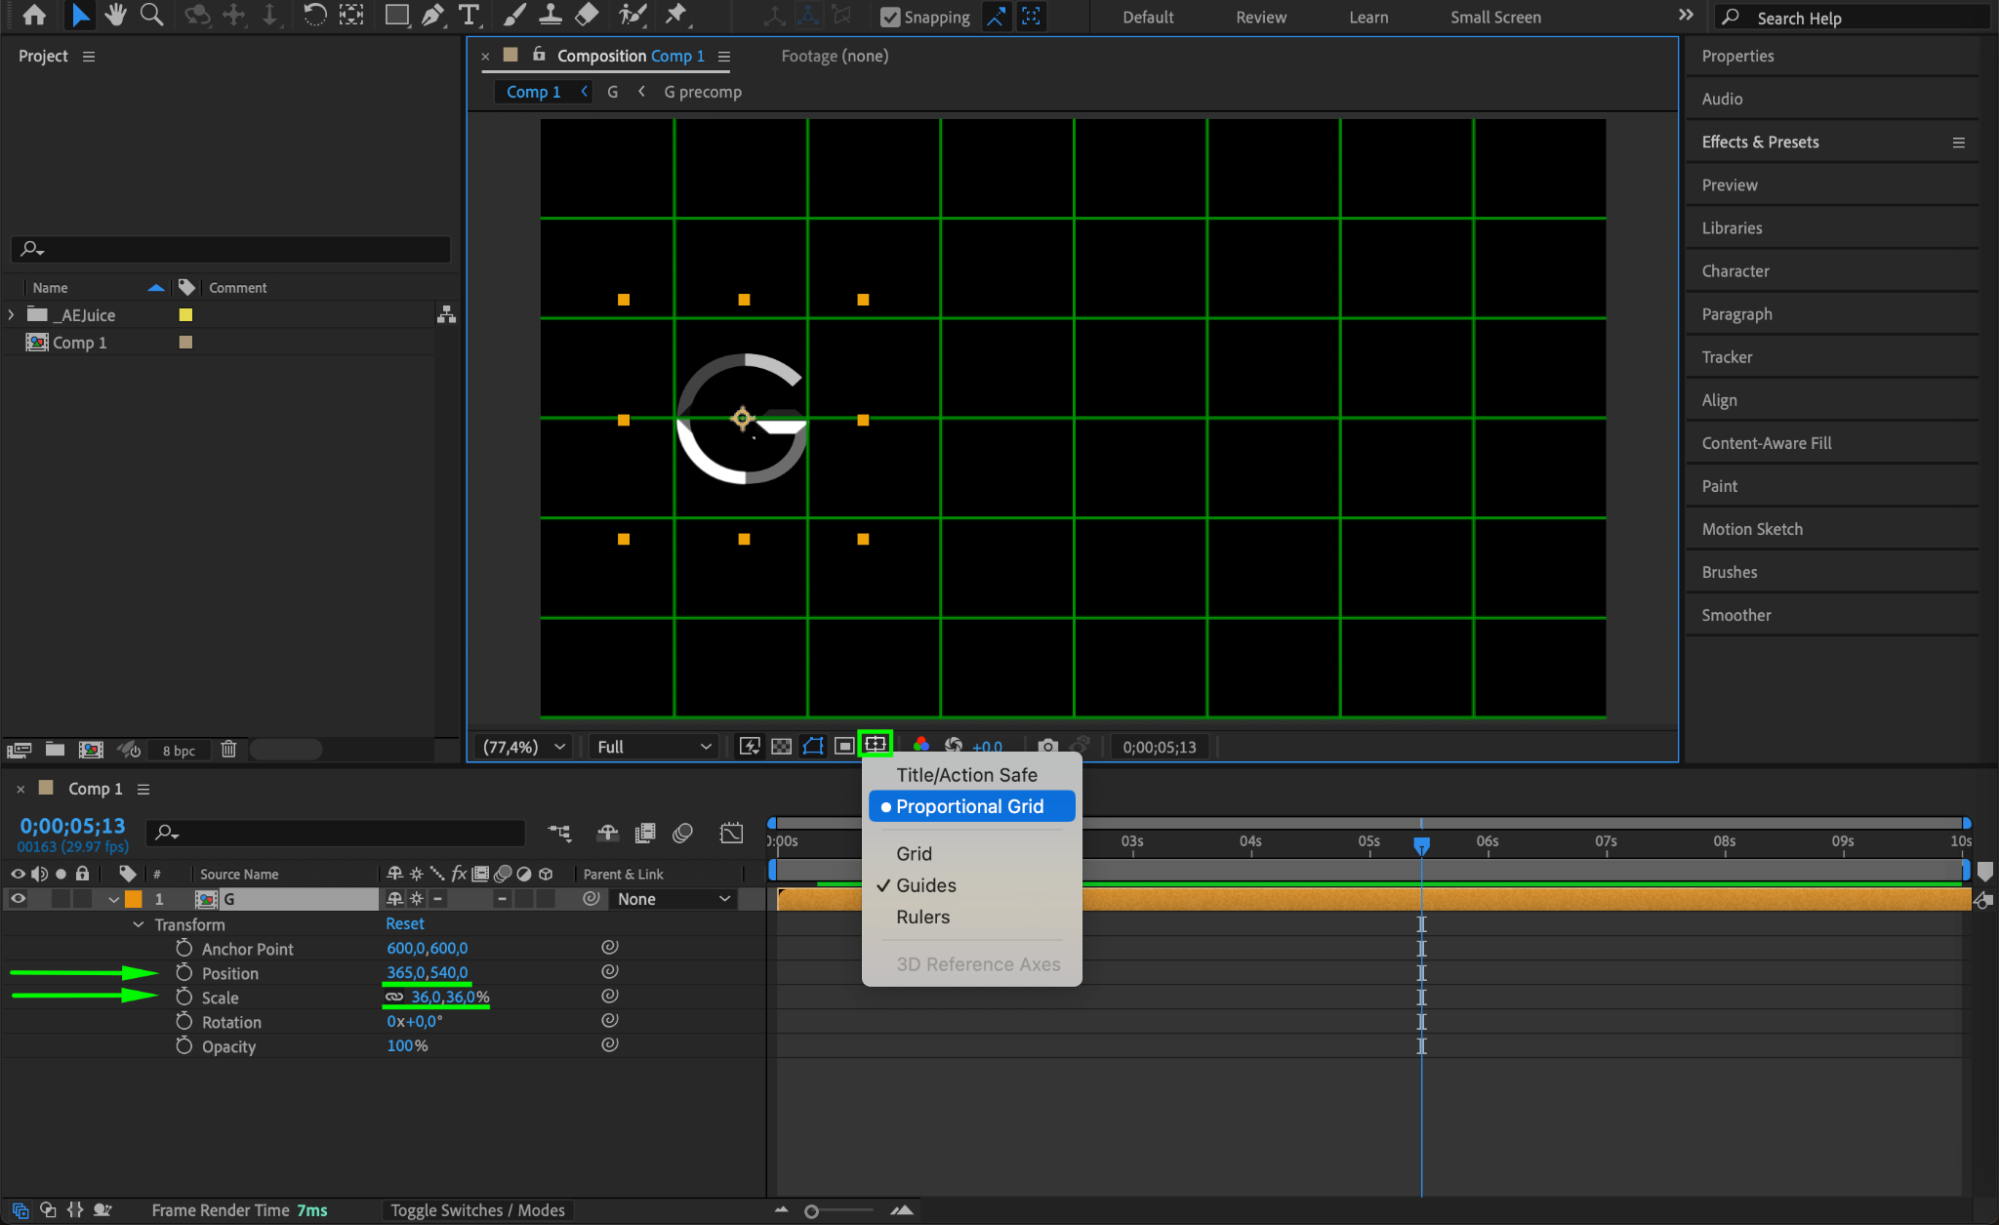Hide layer G with eye icon
This screenshot has width=1999, height=1225.
[x=18, y=899]
